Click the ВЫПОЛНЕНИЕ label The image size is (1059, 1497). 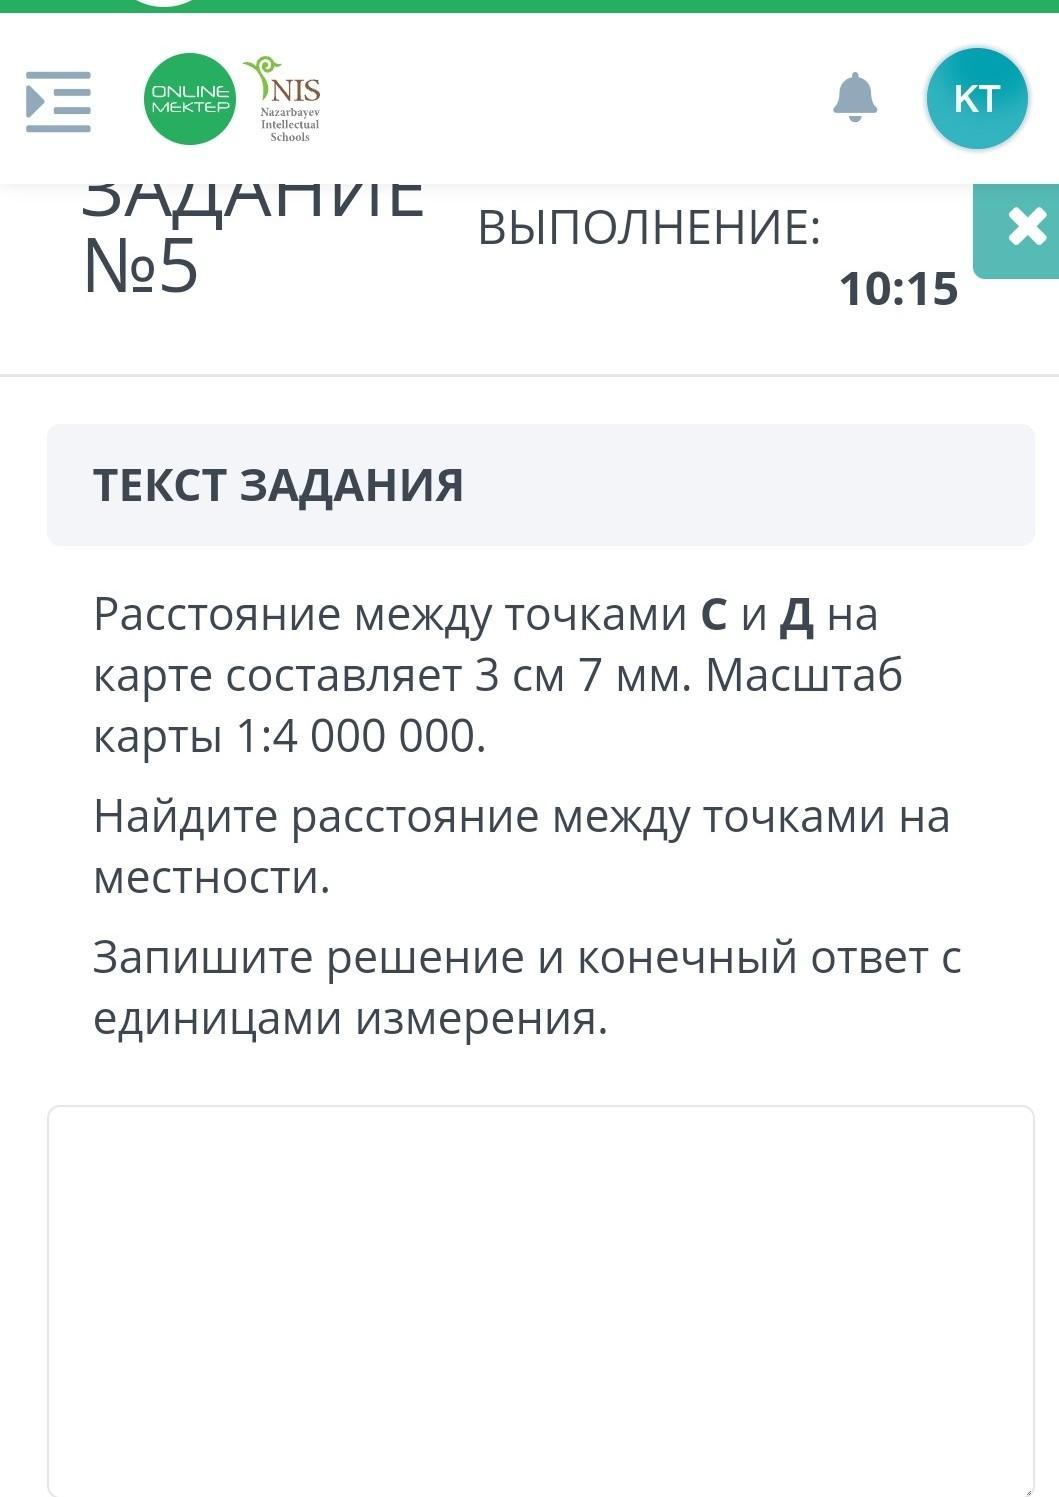(x=649, y=228)
